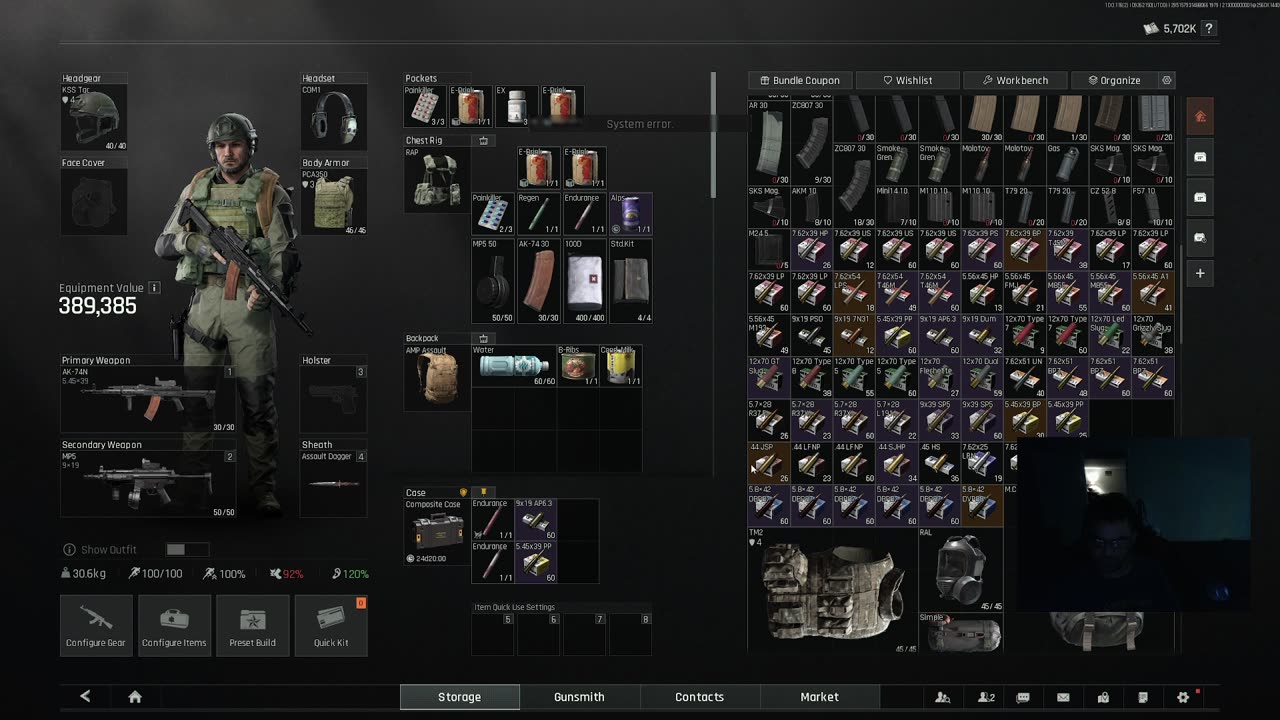Select 9x19 AP6.3 ammo in Case

[535, 519]
